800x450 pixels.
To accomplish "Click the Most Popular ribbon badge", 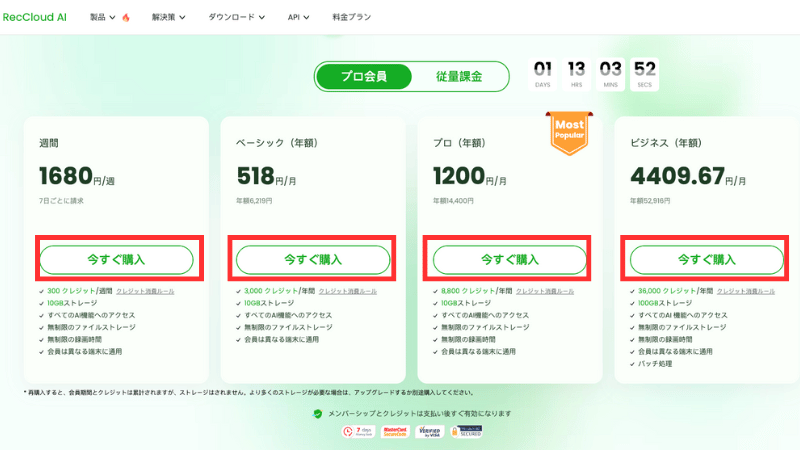I will (569, 133).
